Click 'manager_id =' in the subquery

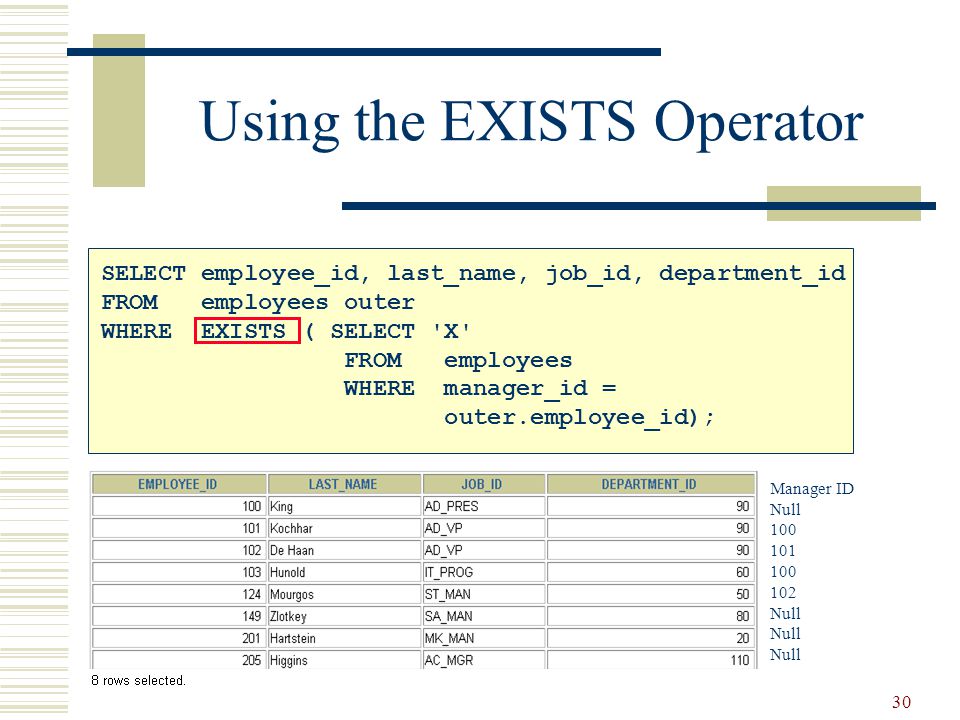tap(529, 389)
